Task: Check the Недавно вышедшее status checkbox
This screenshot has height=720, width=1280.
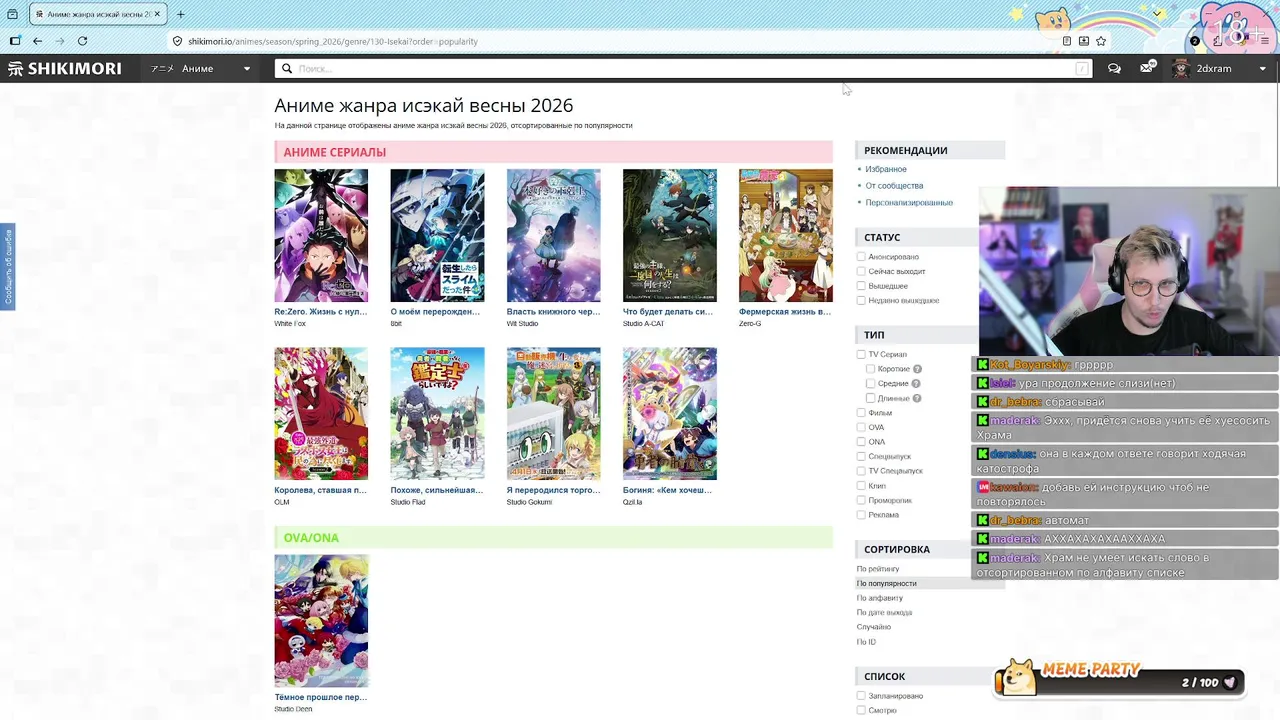Action: pyautogui.click(x=861, y=300)
